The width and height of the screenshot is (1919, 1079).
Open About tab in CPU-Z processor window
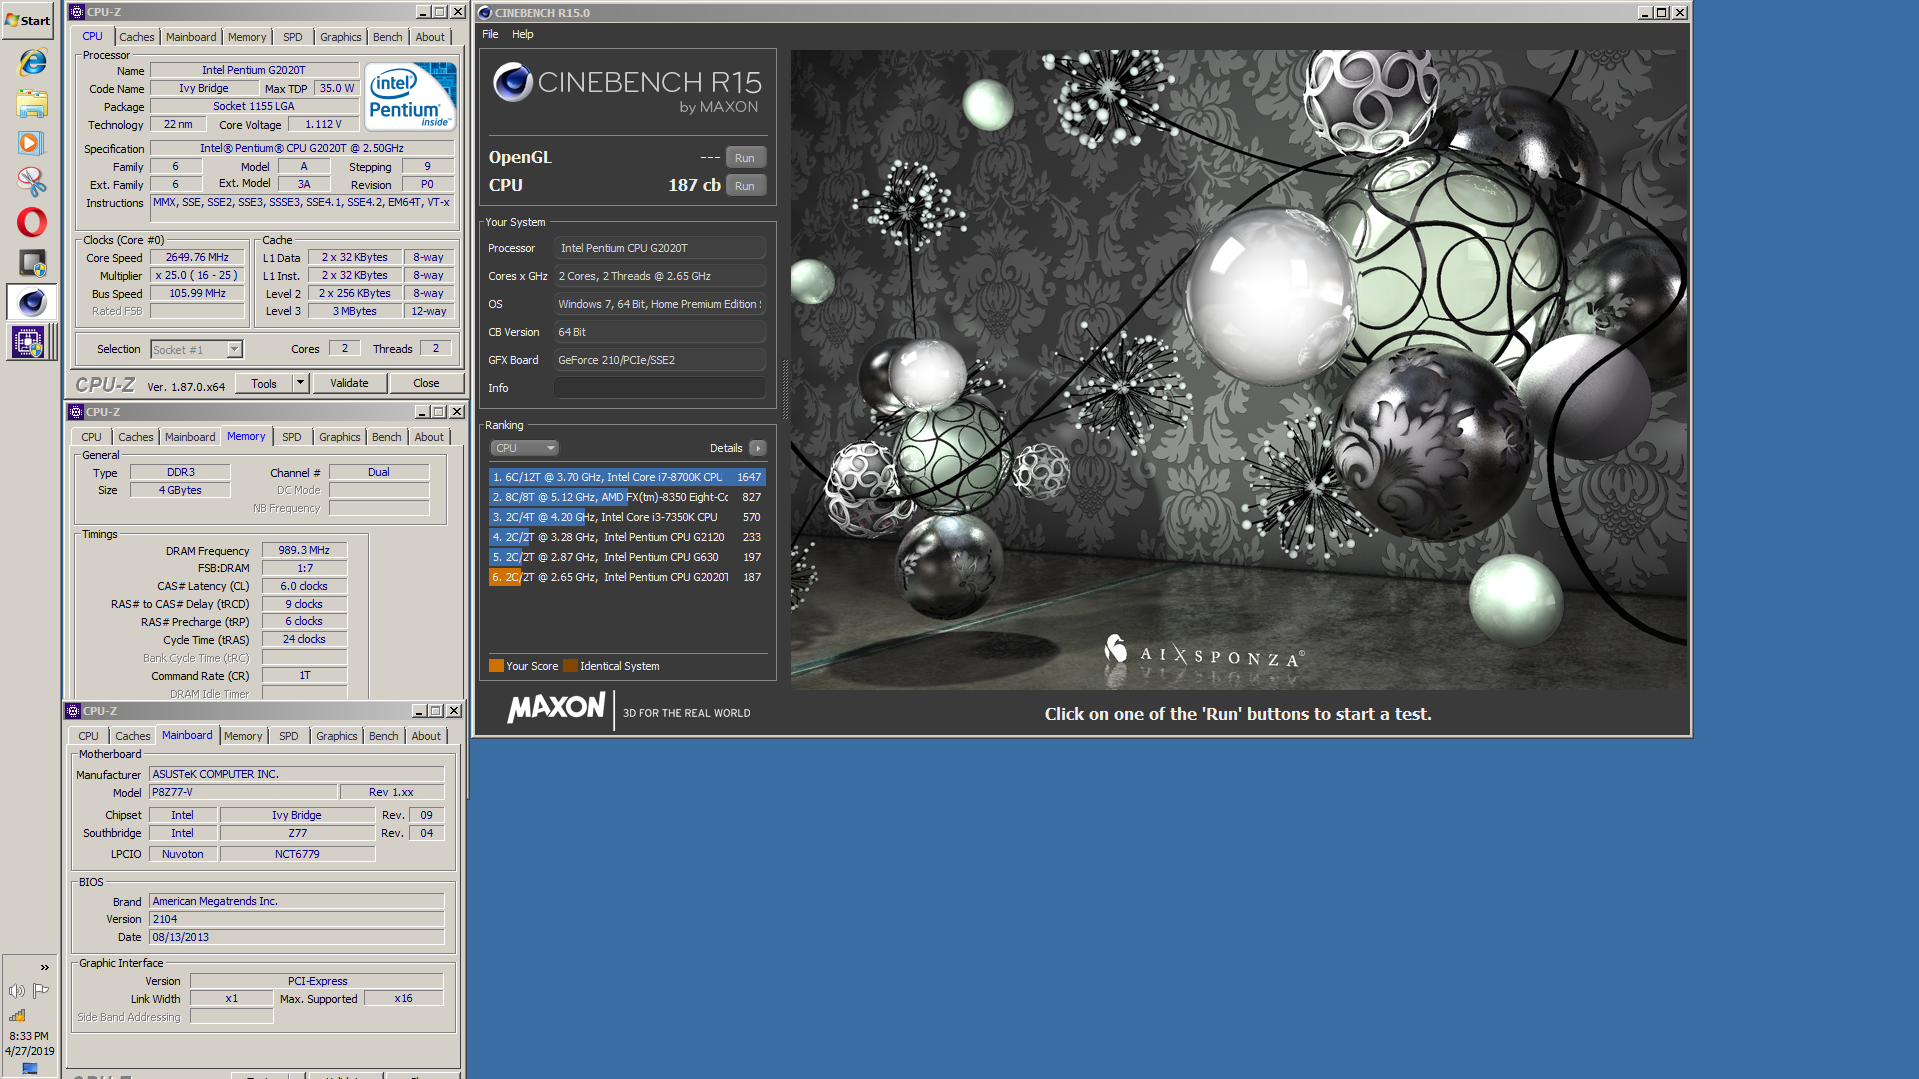[x=430, y=37]
